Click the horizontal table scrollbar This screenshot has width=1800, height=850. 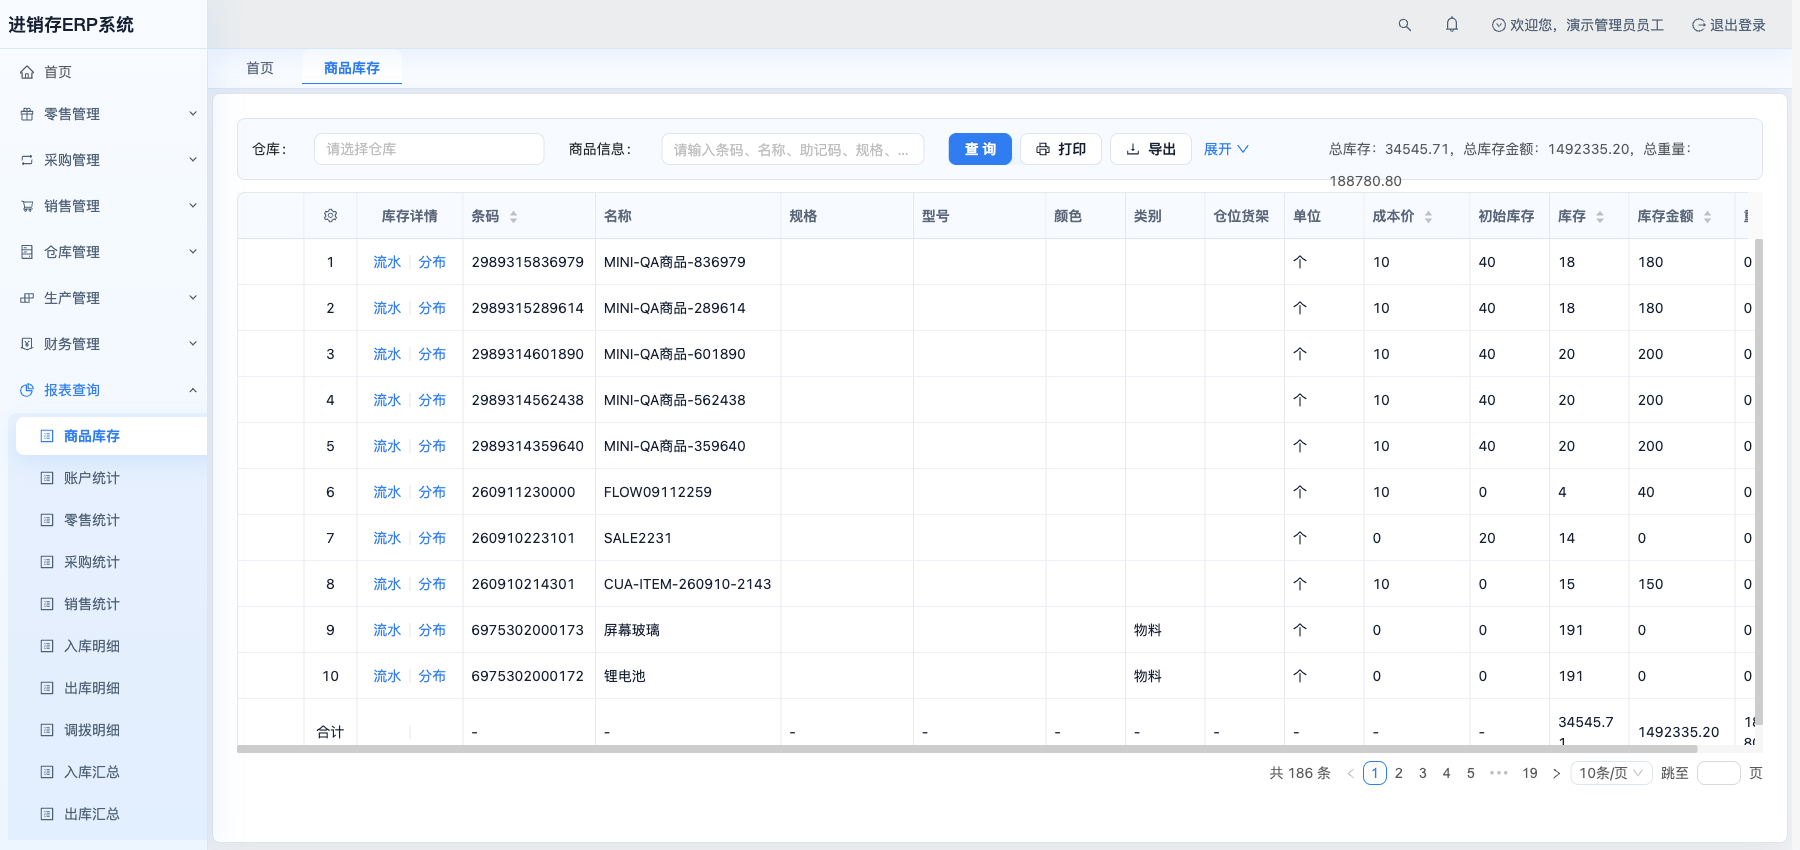pos(967,748)
